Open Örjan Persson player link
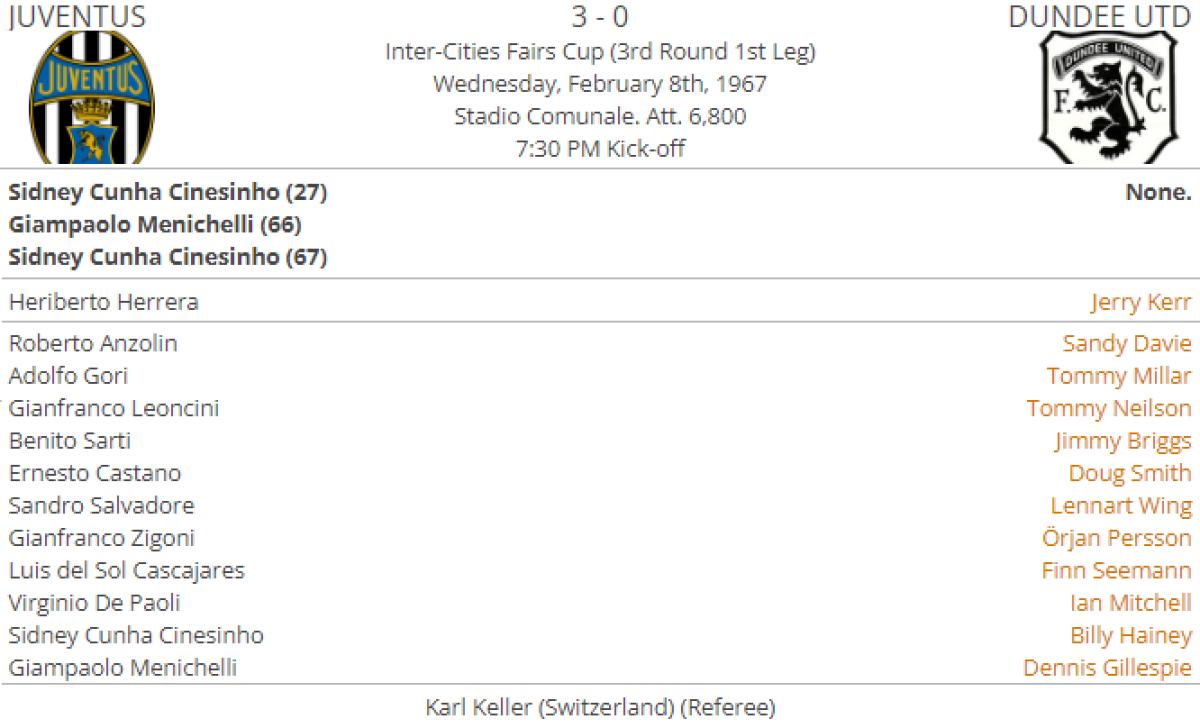Screen dimensions: 1200x728 tap(1116, 538)
